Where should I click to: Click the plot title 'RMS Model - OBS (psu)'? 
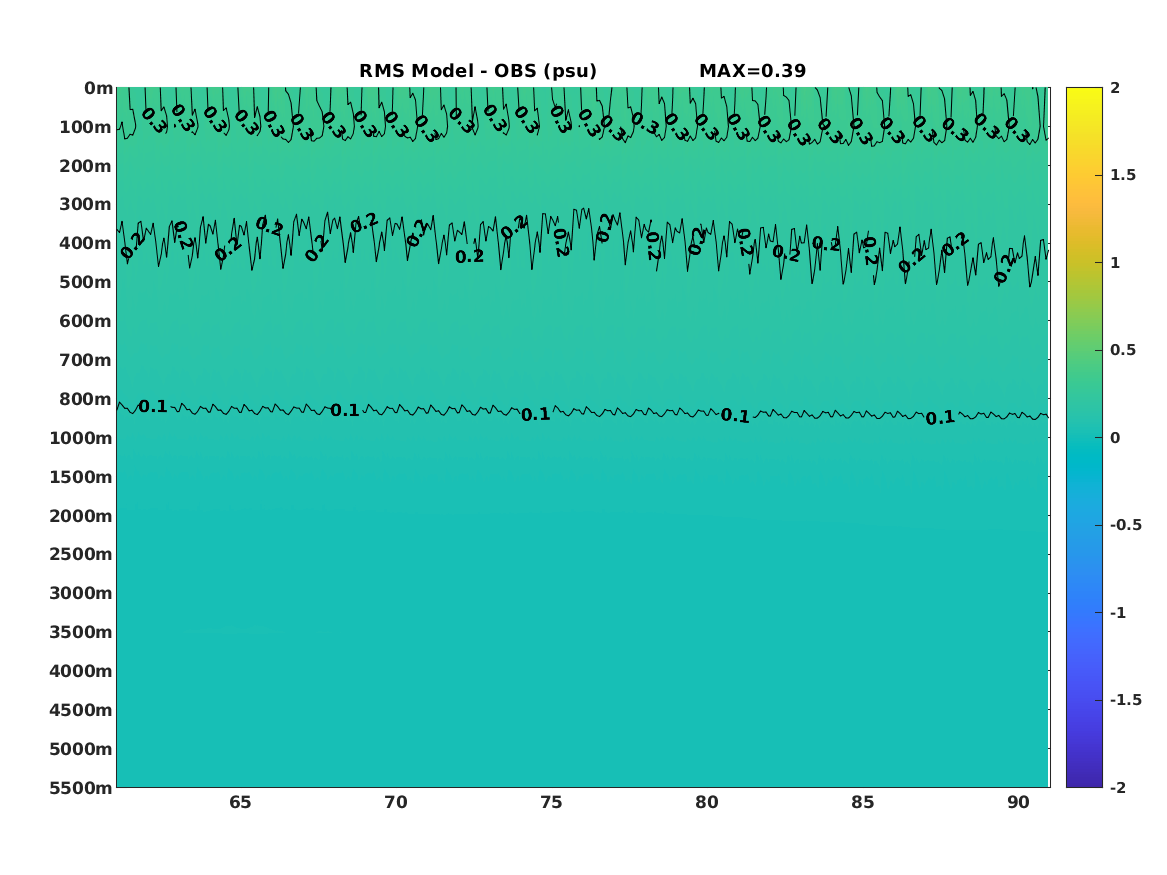point(478,71)
